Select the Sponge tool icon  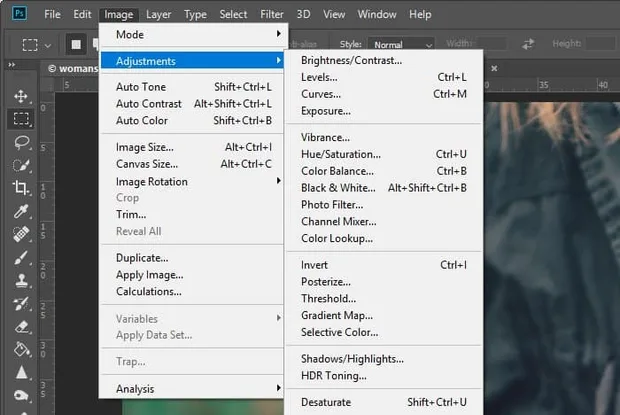point(21,395)
